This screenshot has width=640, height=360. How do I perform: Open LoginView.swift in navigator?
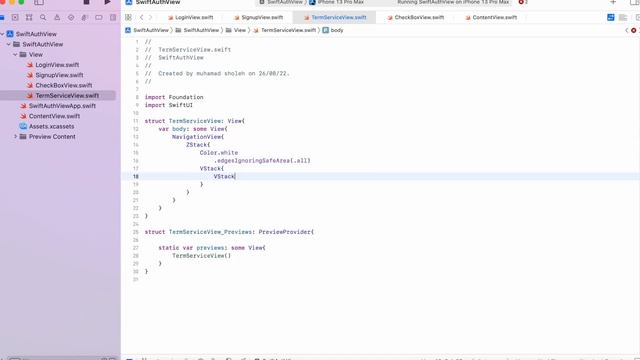tap(53, 64)
